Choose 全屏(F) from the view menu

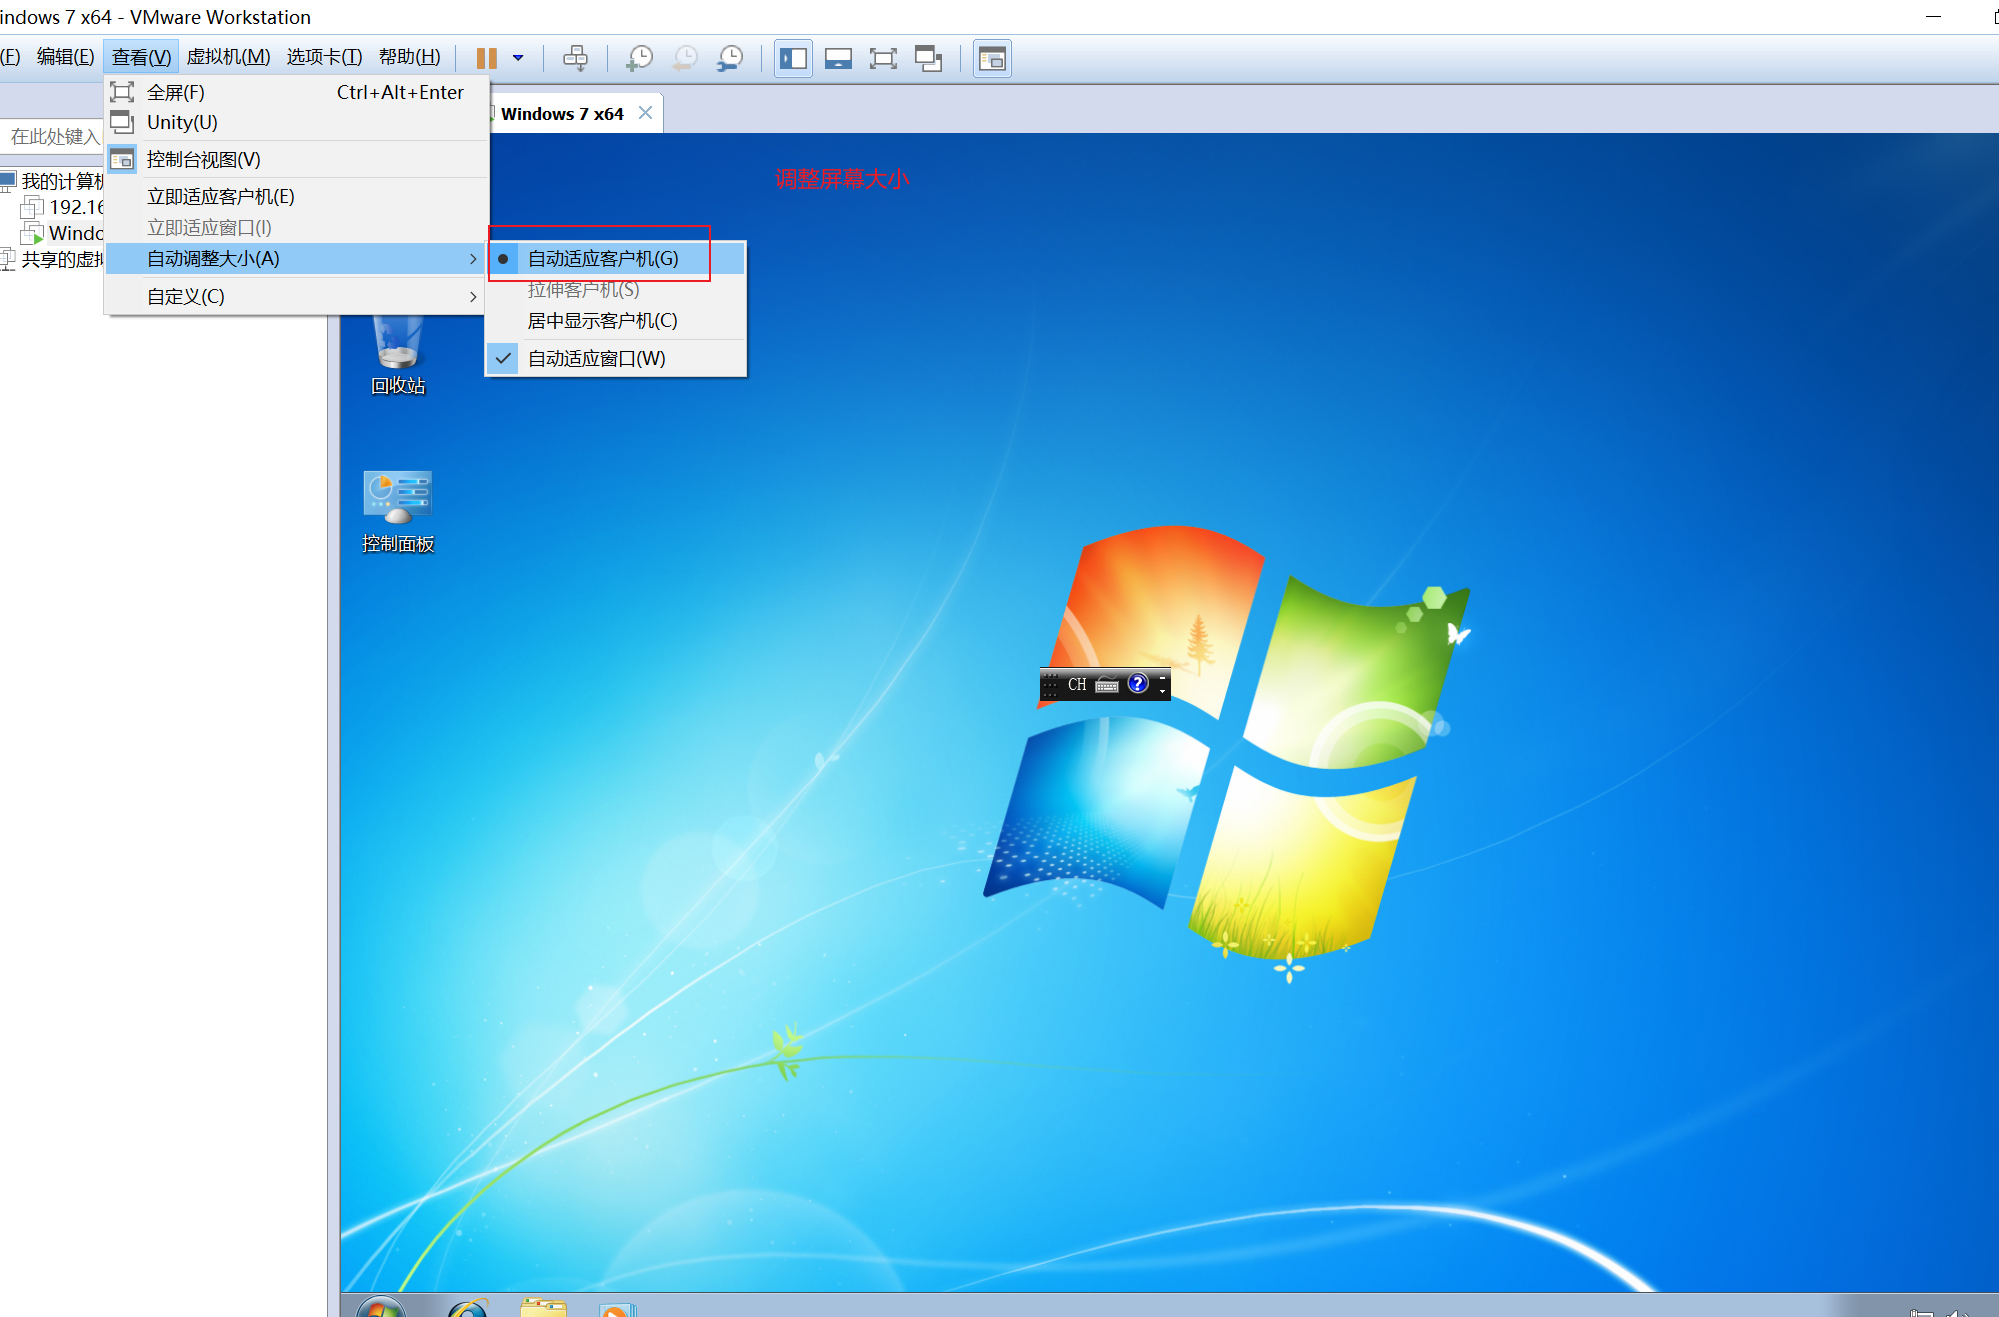tap(297, 92)
